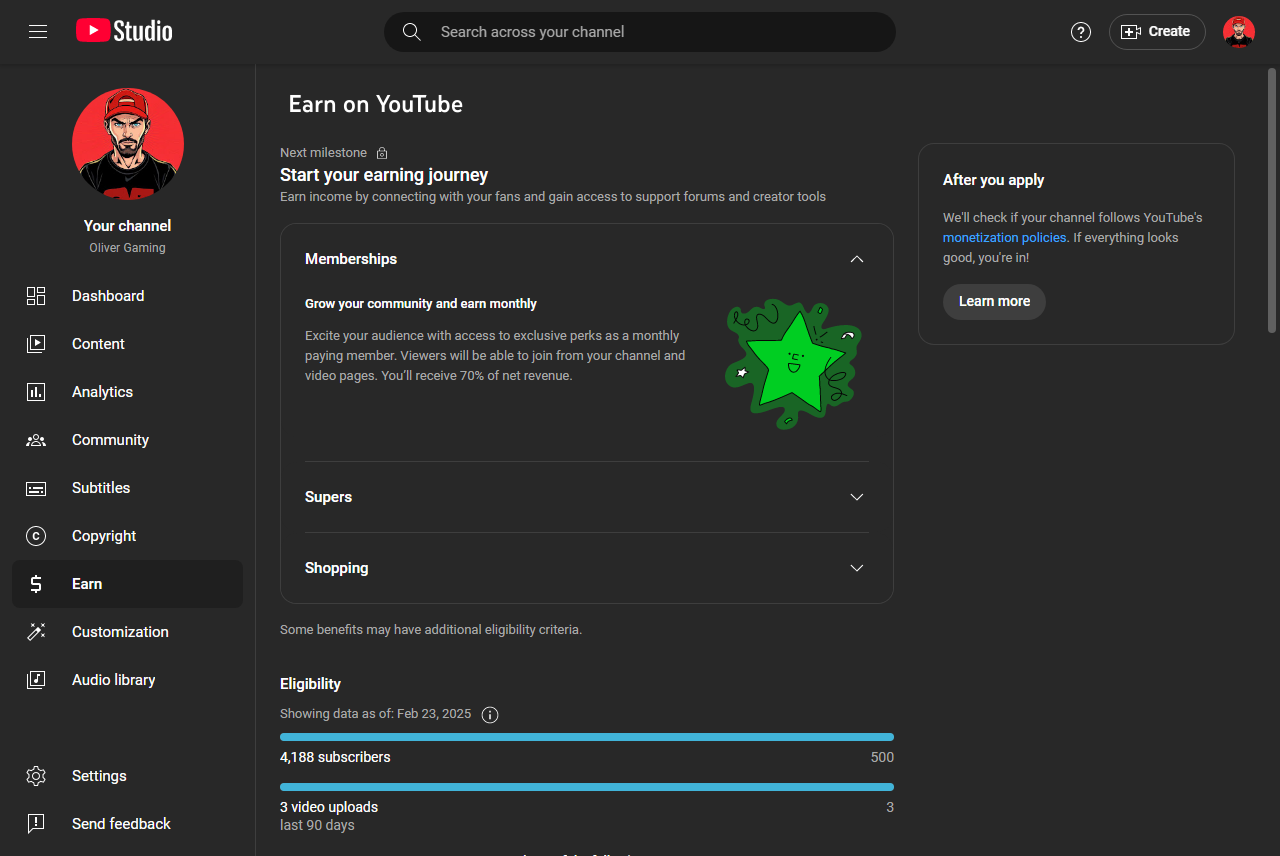Click the Learn more button
Viewport: 1280px width, 856px height.
[x=994, y=302]
